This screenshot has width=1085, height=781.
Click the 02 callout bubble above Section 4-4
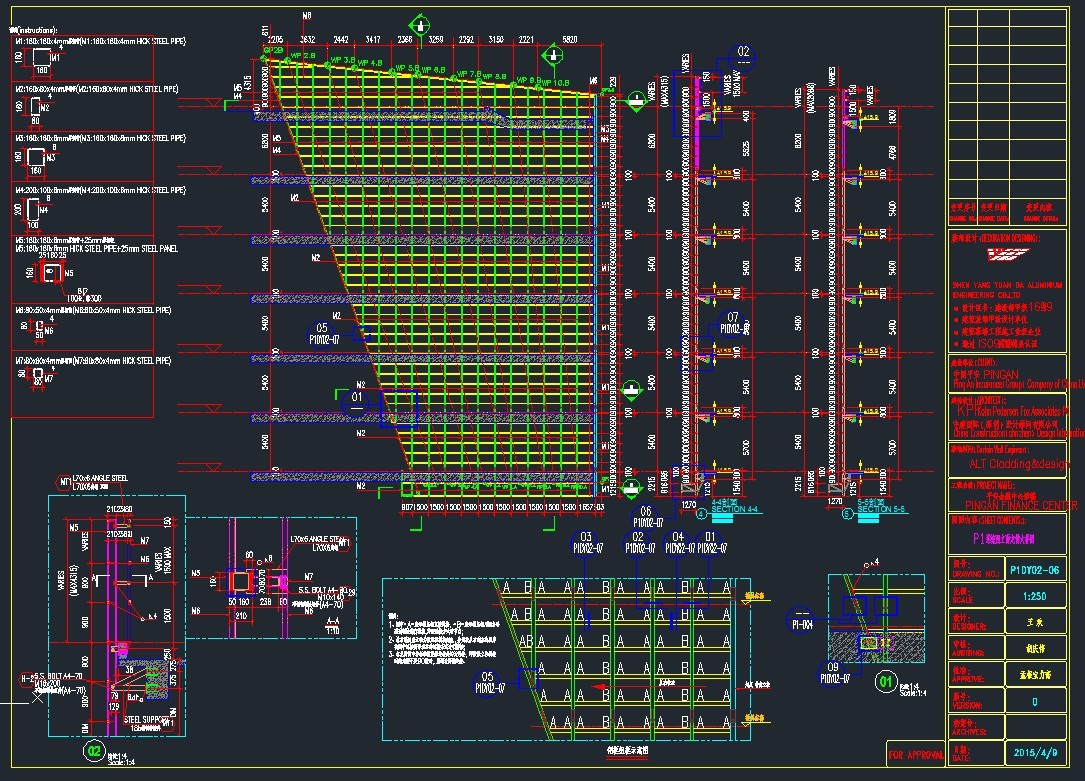click(743, 52)
